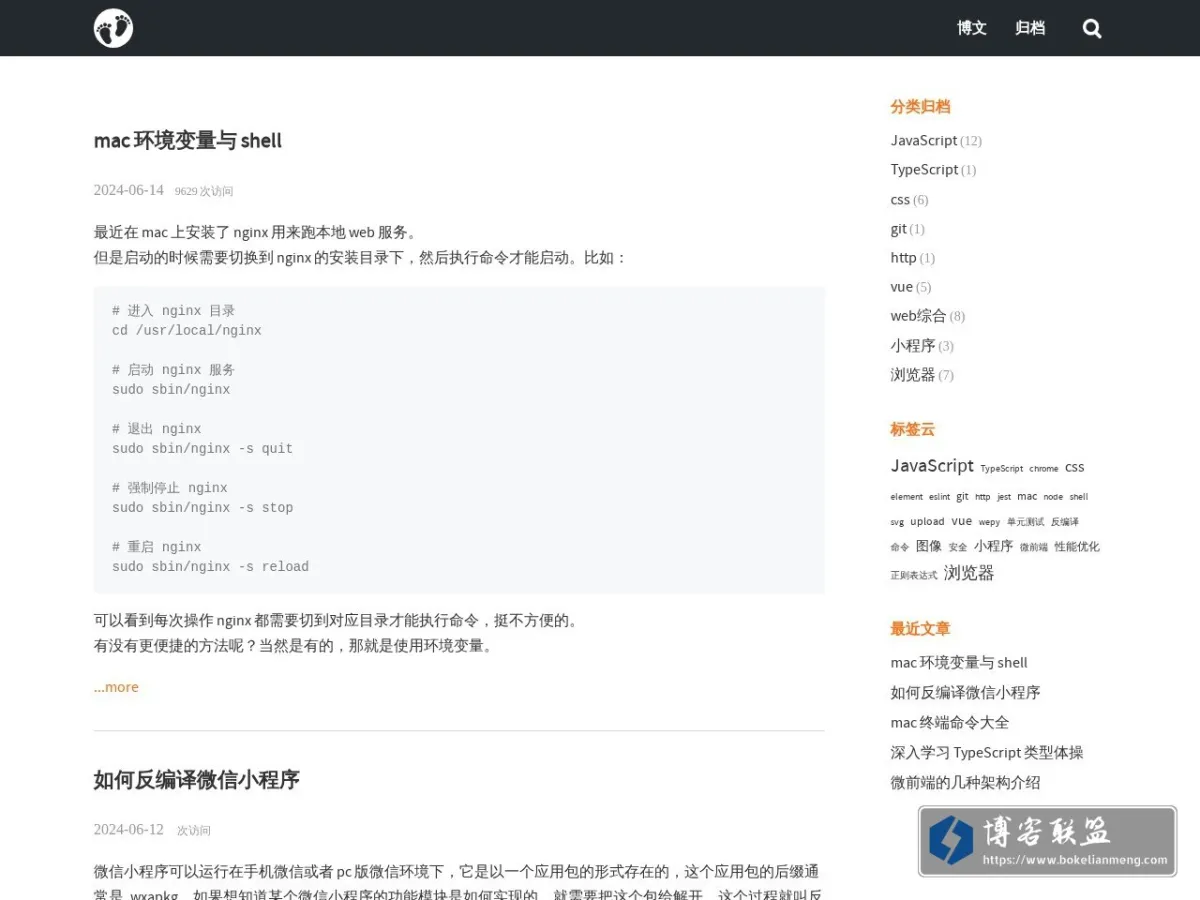
Task: Select http (1) category
Action: (912, 258)
